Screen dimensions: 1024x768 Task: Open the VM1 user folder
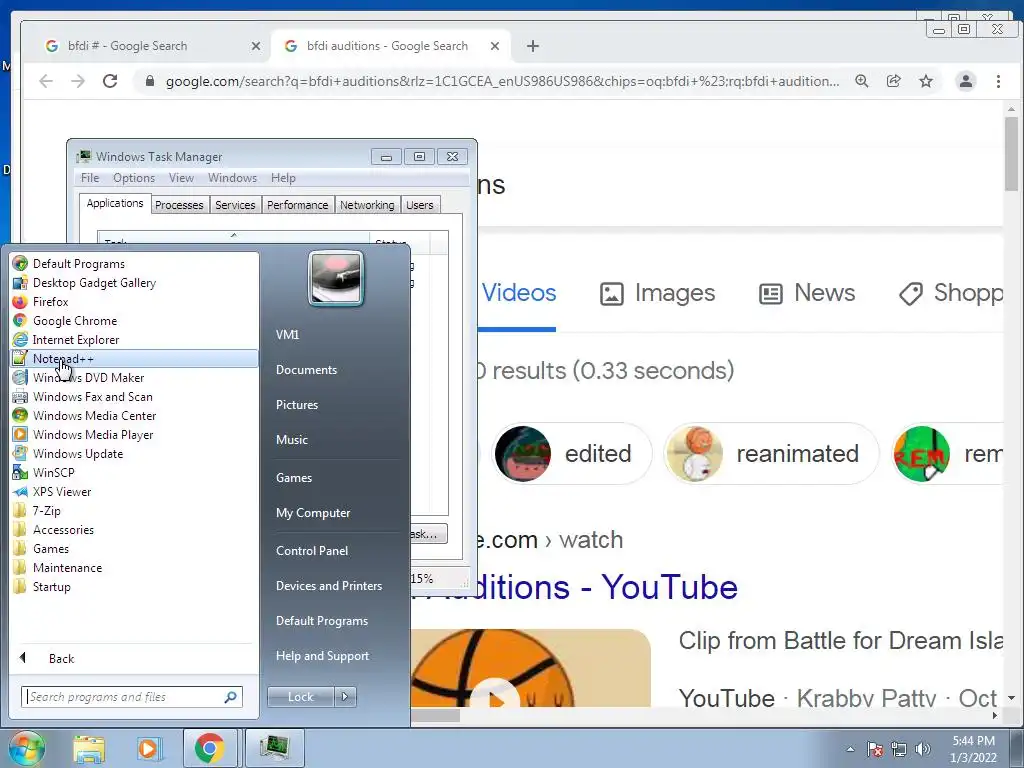point(287,334)
